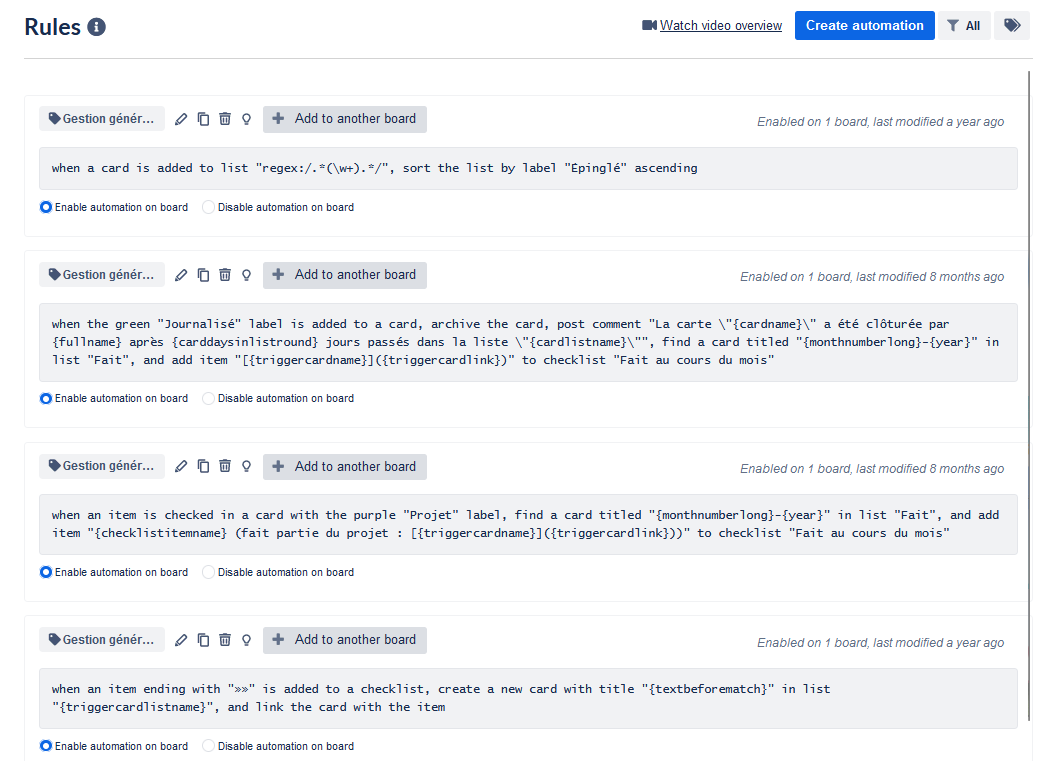1051x765 pixels.
Task: Duplicate the "Journalisé" label rule
Action: (203, 275)
